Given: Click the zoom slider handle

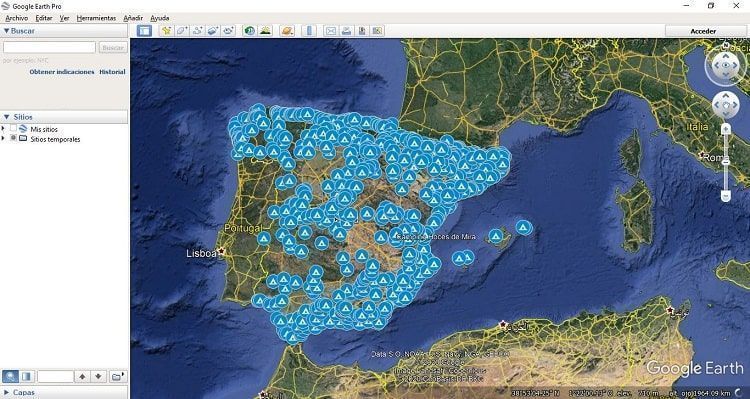Looking at the screenshot, I should pyautogui.click(x=726, y=162).
